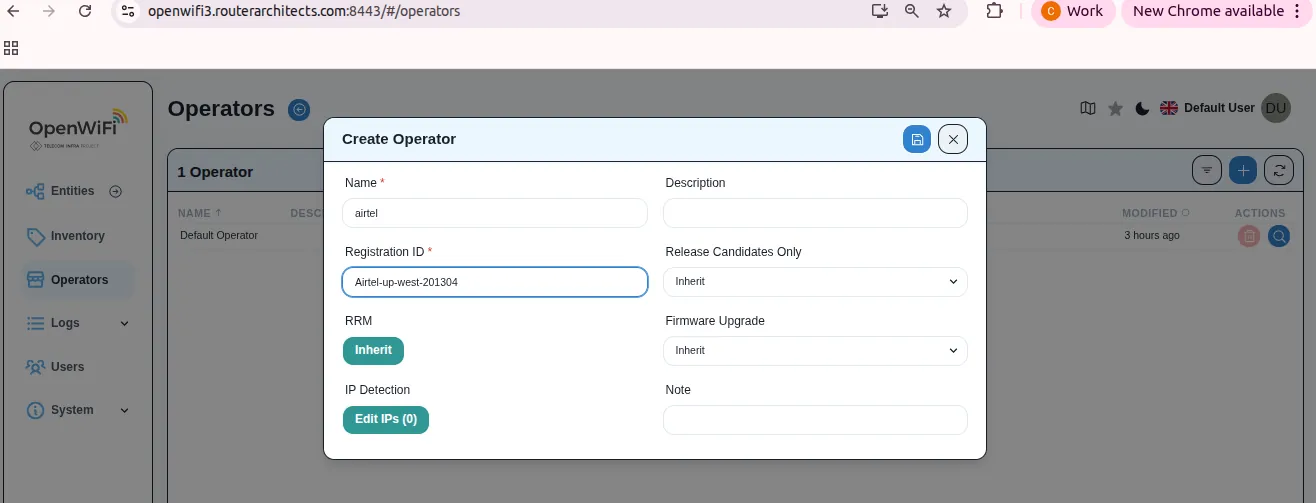The height and width of the screenshot is (503, 1316).
Task: Go forward in the browser
Action: pyautogui.click(x=49, y=11)
